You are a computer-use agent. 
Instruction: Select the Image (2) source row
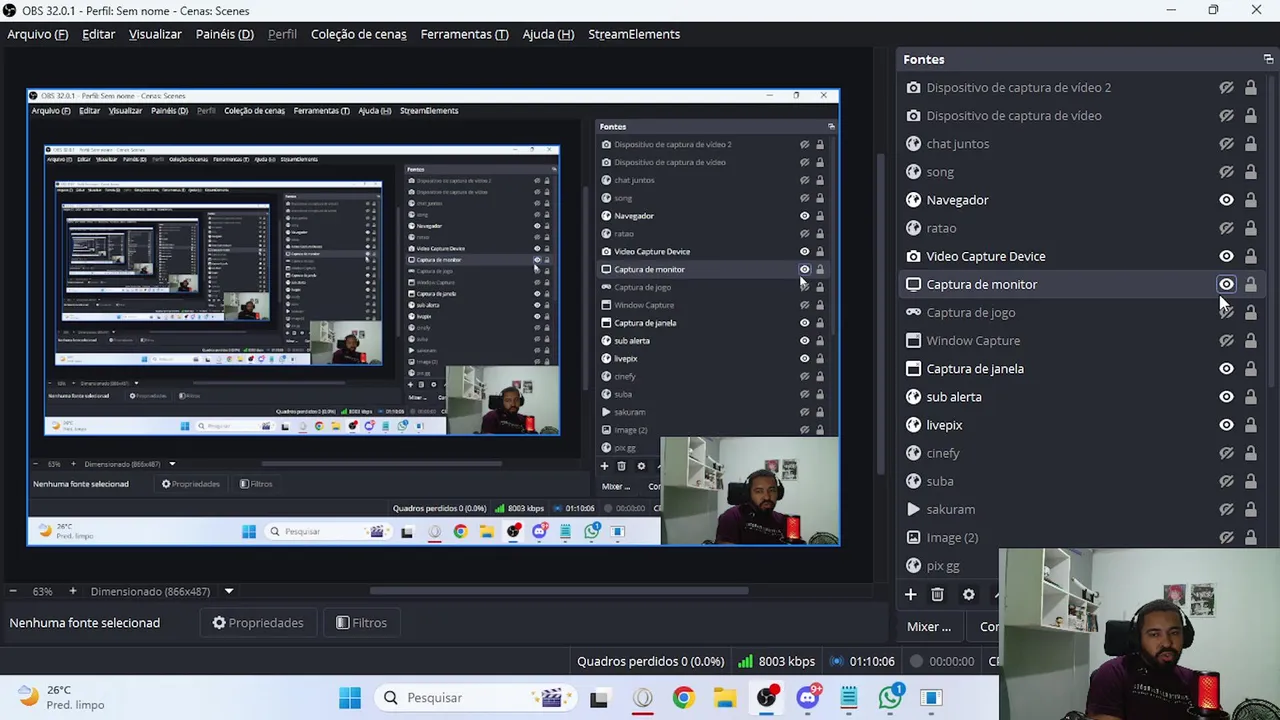(x=1080, y=538)
